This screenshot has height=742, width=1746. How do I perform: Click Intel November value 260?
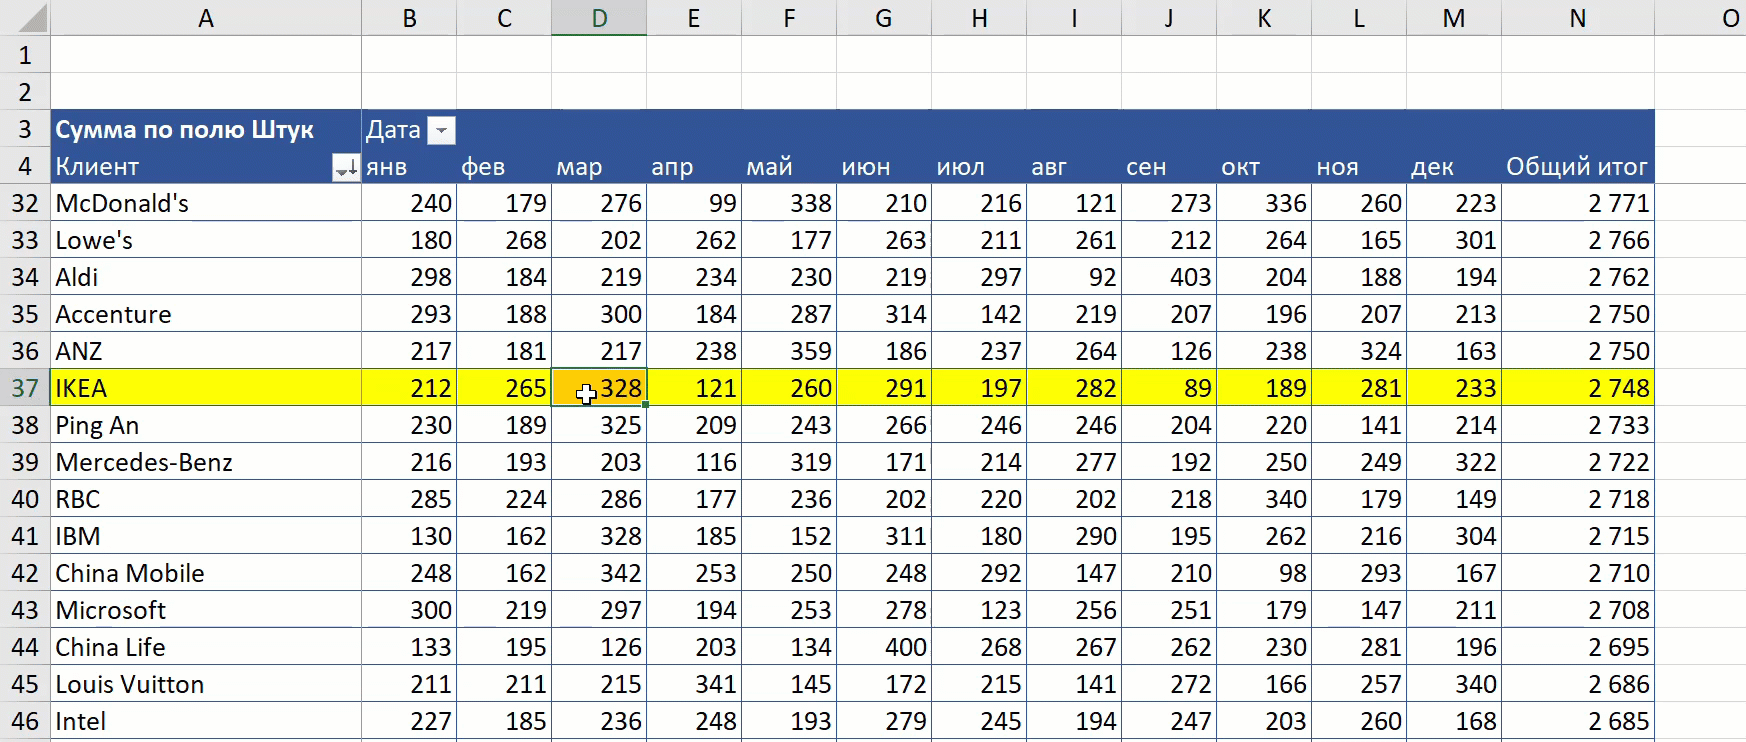click(1359, 721)
